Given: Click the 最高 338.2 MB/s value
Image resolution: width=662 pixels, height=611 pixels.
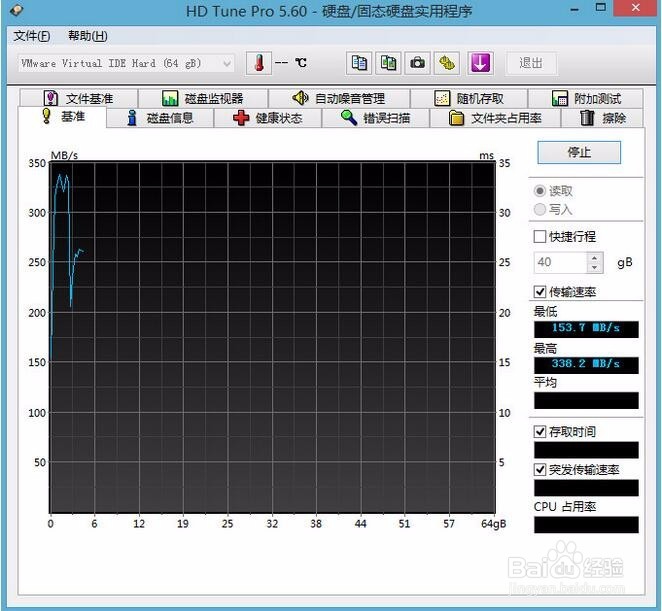Looking at the screenshot, I should (586, 365).
